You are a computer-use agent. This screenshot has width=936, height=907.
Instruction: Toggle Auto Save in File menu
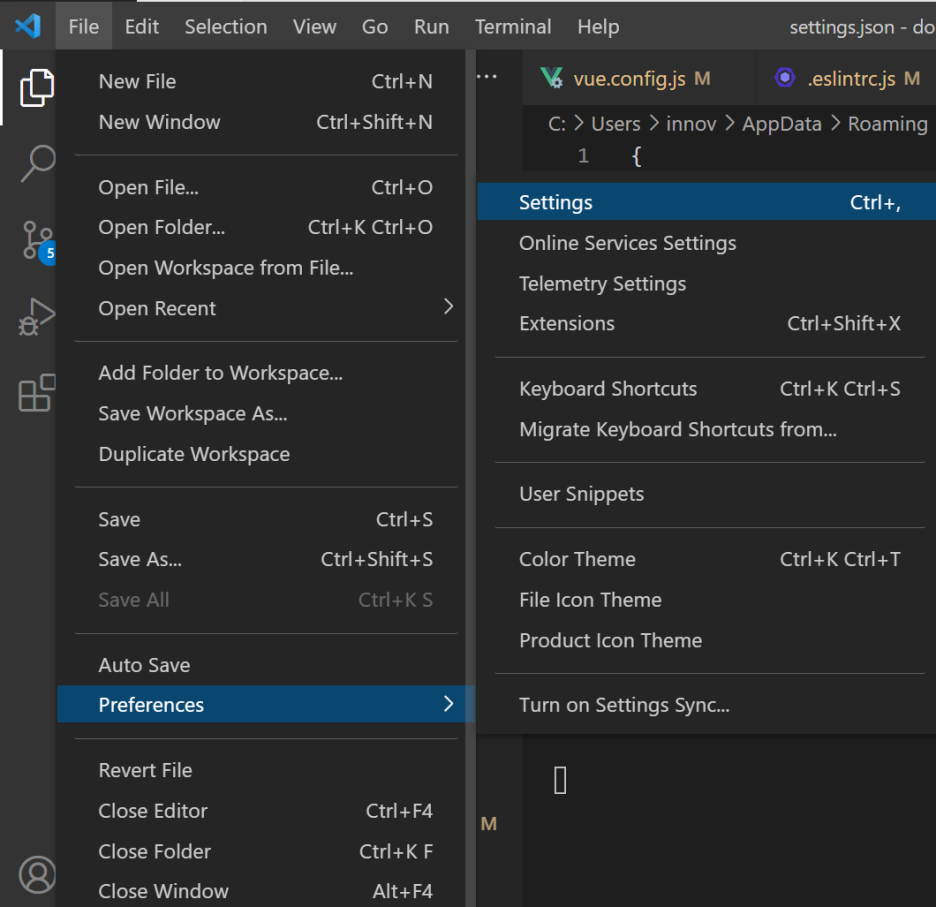(x=144, y=665)
